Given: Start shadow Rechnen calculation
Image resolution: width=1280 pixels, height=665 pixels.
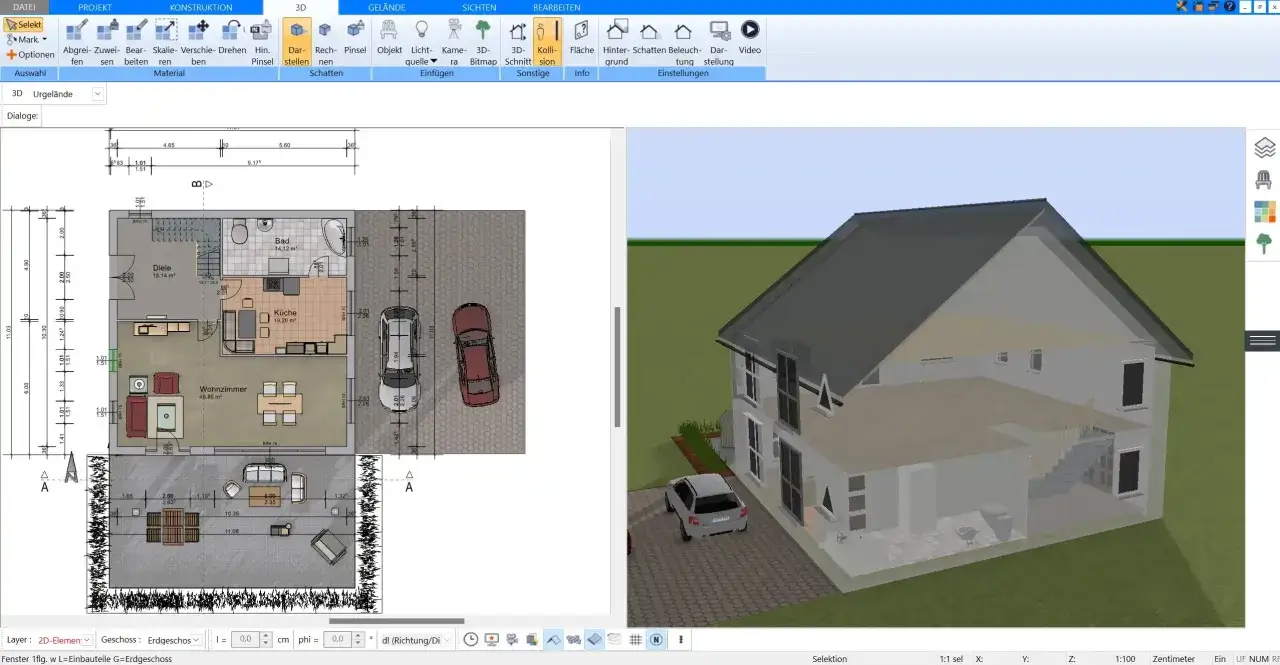Looking at the screenshot, I should [x=325, y=42].
